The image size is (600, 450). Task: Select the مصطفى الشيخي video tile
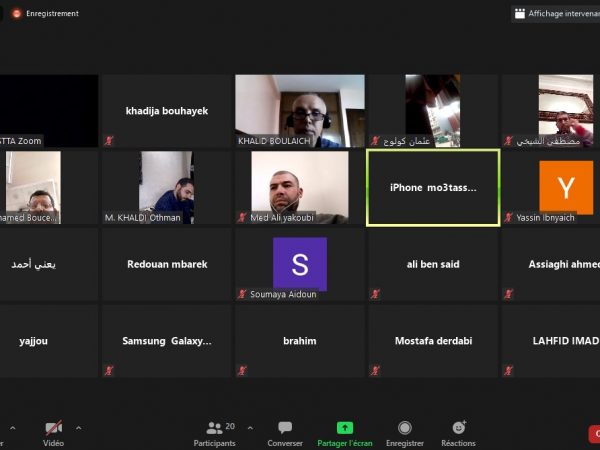pyautogui.click(x=551, y=111)
